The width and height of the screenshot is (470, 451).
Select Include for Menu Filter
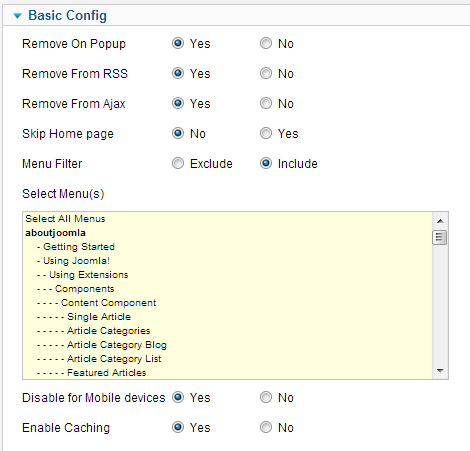point(266,163)
